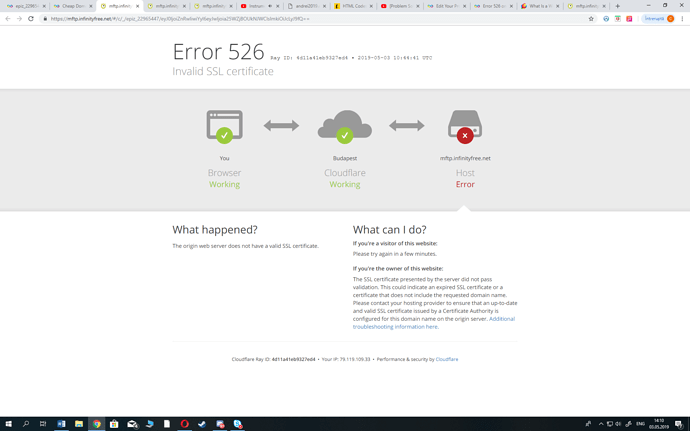Click the Host server error icon

pyautogui.click(x=465, y=127)
